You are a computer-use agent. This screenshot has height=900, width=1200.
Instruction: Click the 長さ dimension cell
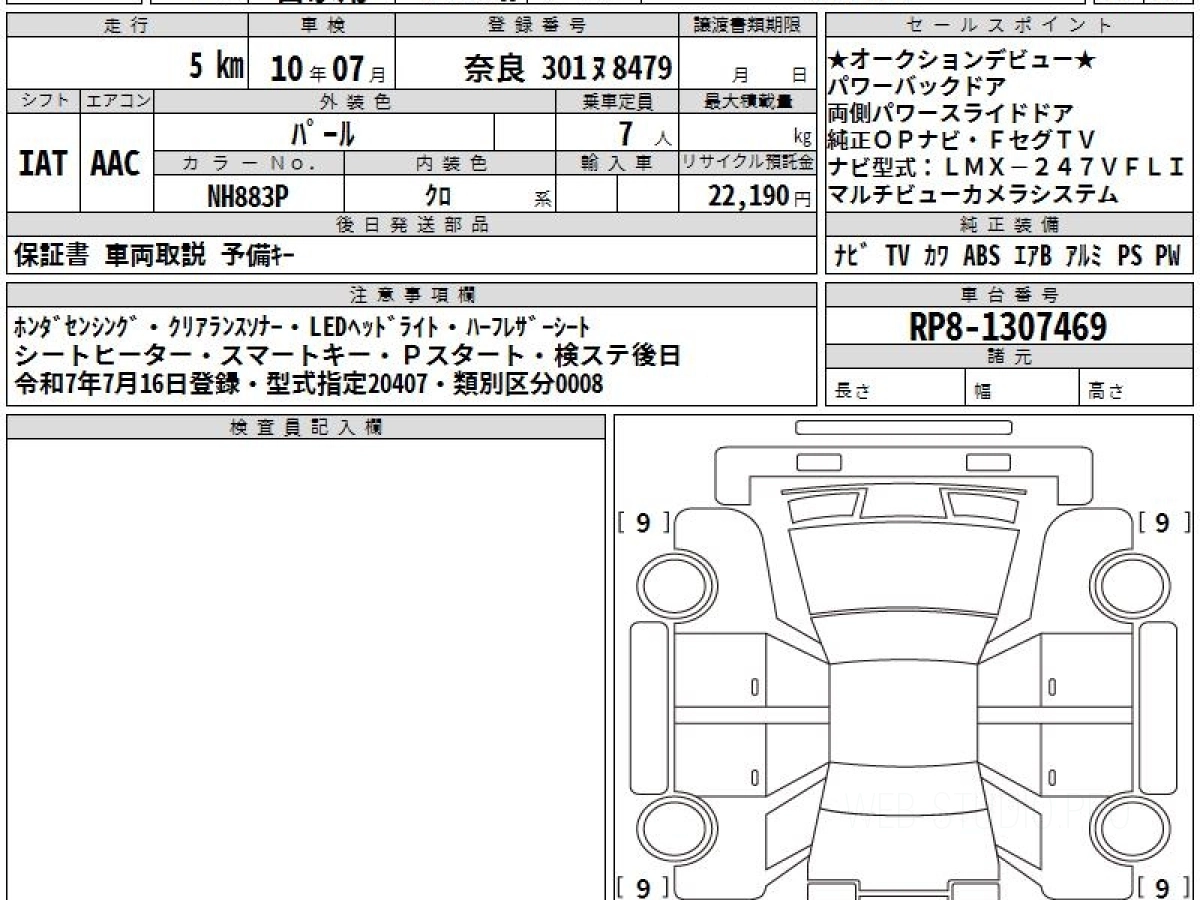point(895,388)
